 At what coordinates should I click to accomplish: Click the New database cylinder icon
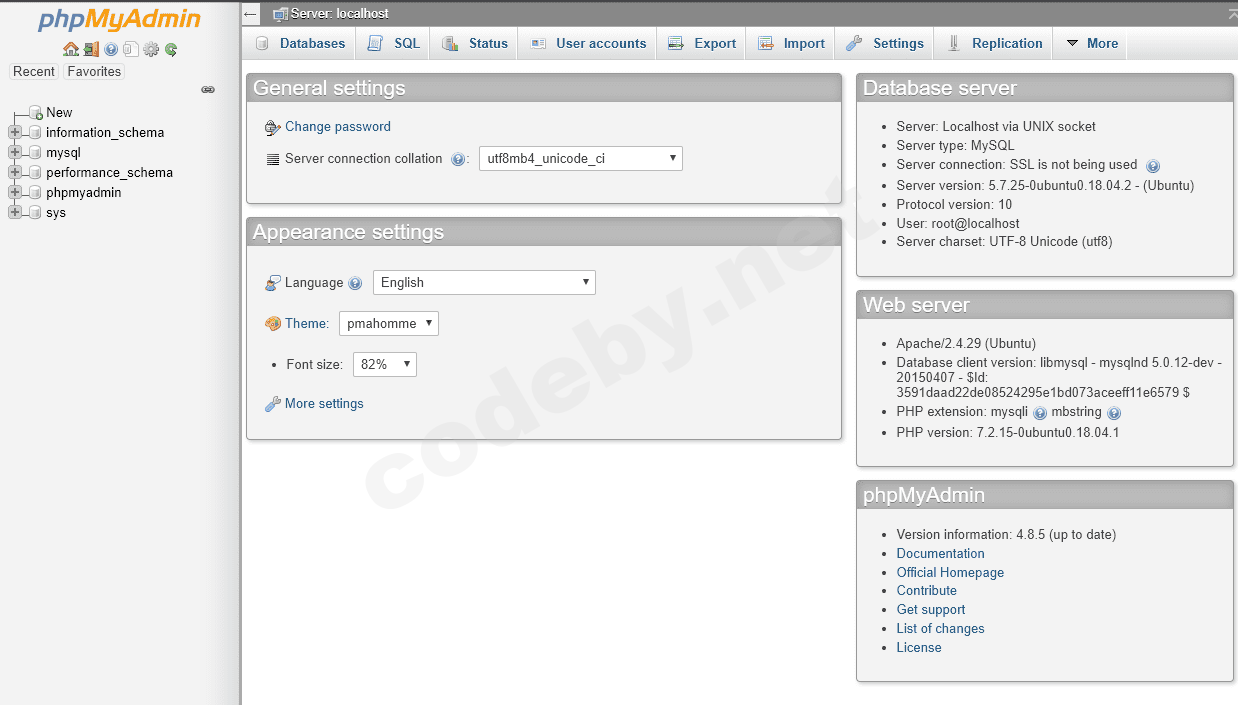[36, 113]
